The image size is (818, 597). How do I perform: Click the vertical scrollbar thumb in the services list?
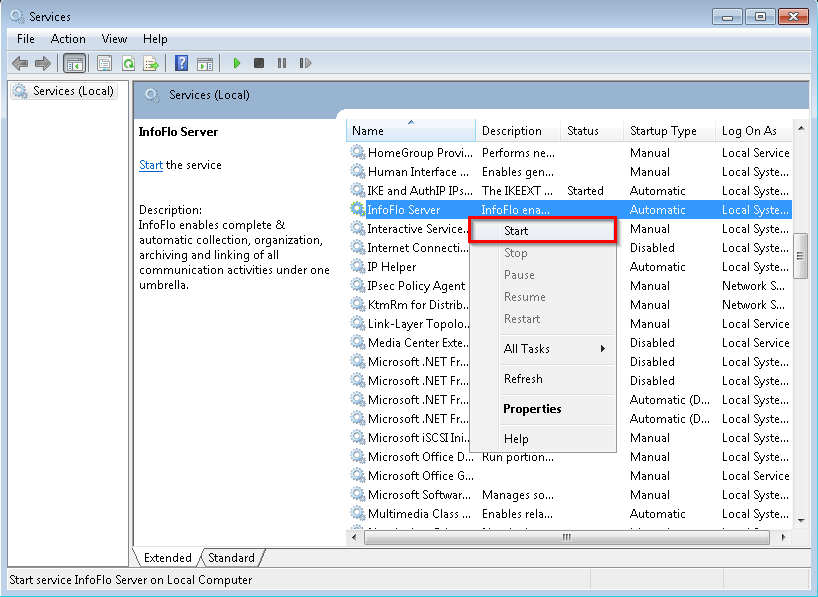click(800, 255)
